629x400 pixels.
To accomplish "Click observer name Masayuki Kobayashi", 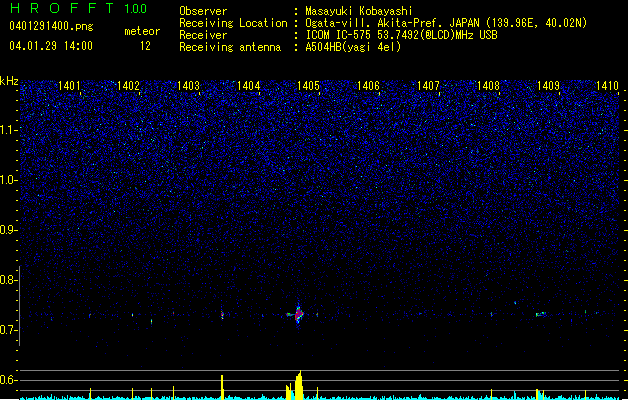I will click(x=359, y=11).
